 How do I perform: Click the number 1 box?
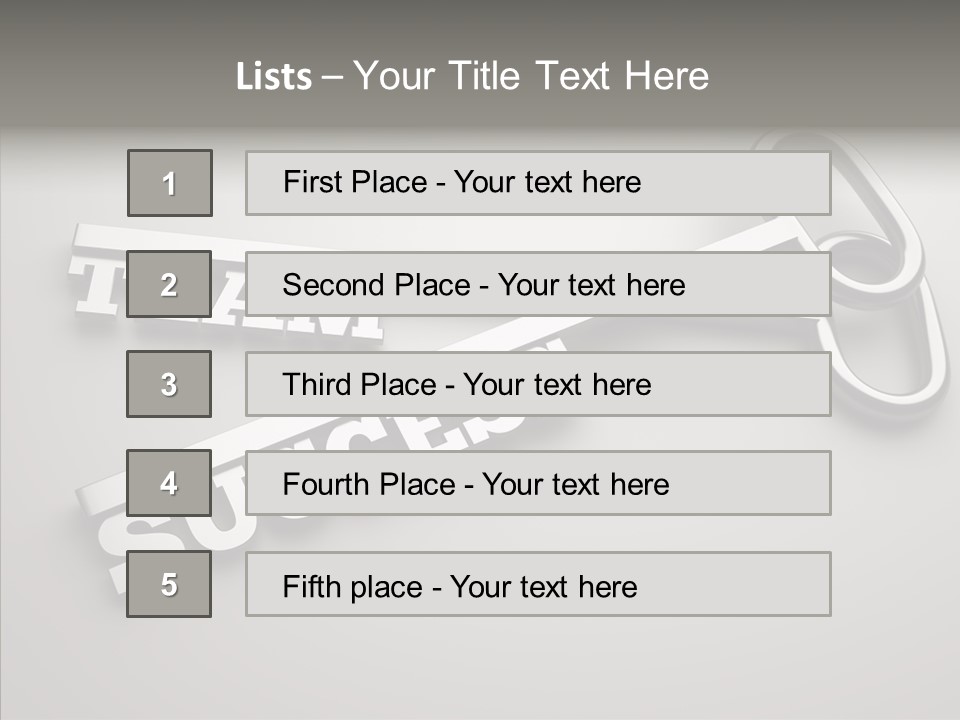[169, 183]
